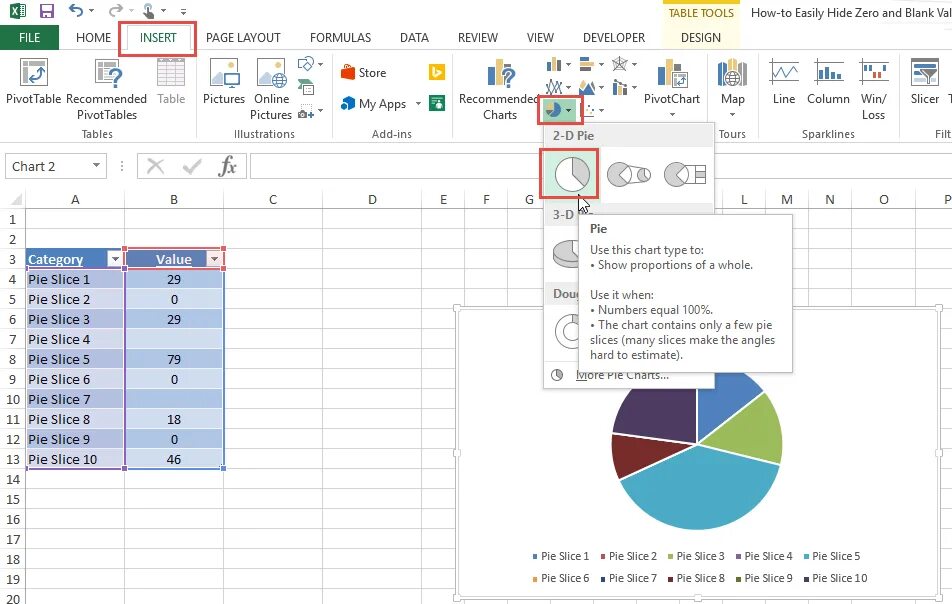The width and height of the screenshot is (952, 604).
Task: Switch to the DATA tab
Action: point(414,38)
